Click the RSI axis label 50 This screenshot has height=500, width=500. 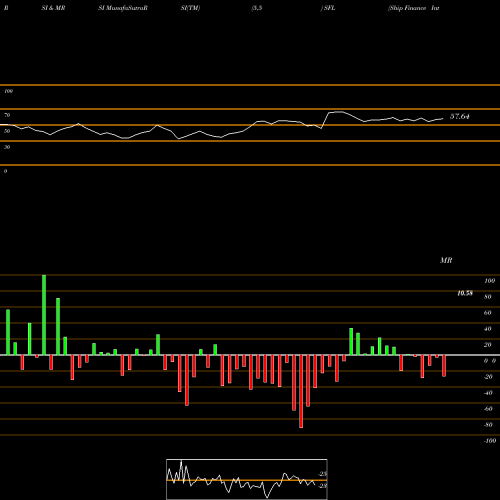pos(7,131)
